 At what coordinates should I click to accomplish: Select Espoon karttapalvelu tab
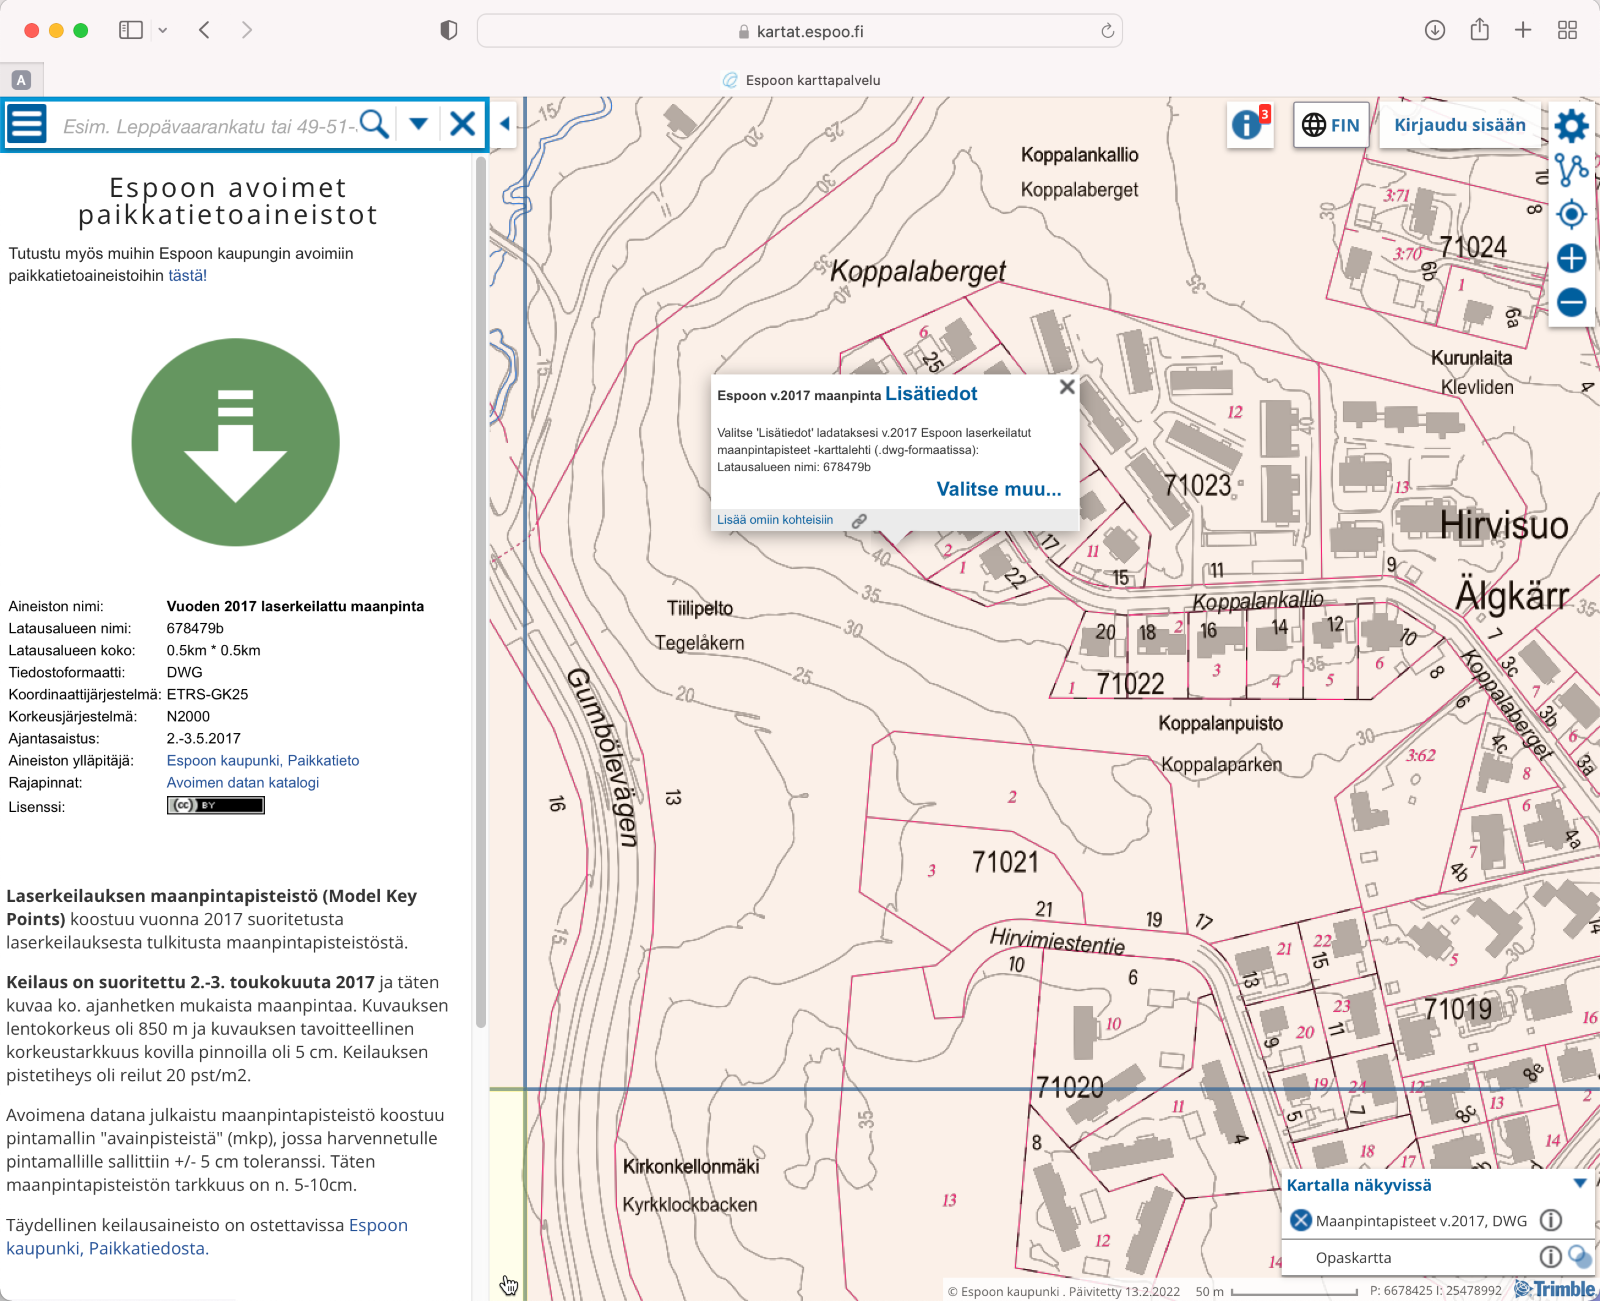pos(801,80)
